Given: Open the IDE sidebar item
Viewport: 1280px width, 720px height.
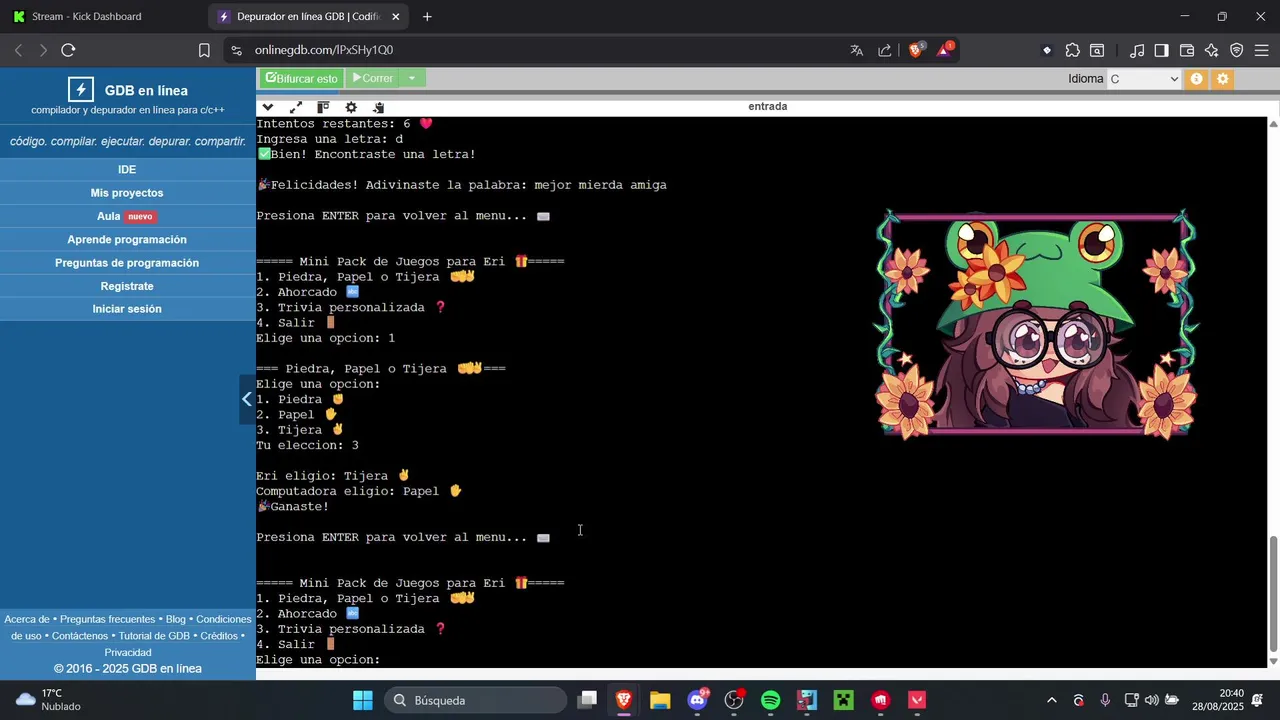Looking at the screenshot, I should click(127, 170).
